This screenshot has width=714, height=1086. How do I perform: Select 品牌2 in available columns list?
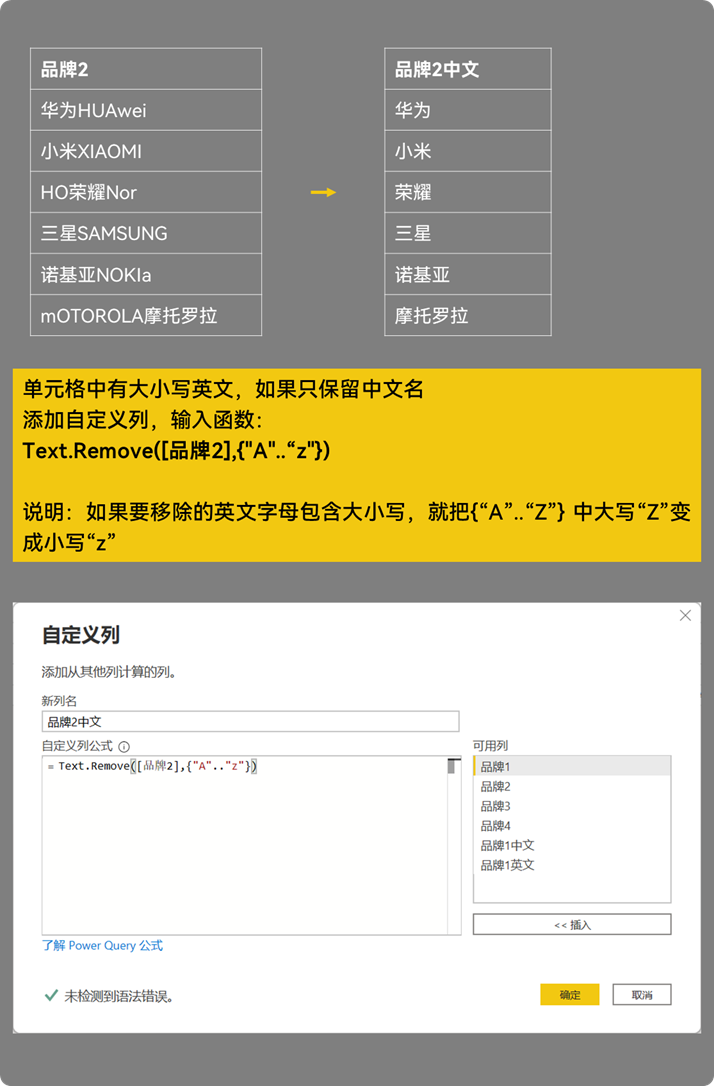[x=571, y=787]
